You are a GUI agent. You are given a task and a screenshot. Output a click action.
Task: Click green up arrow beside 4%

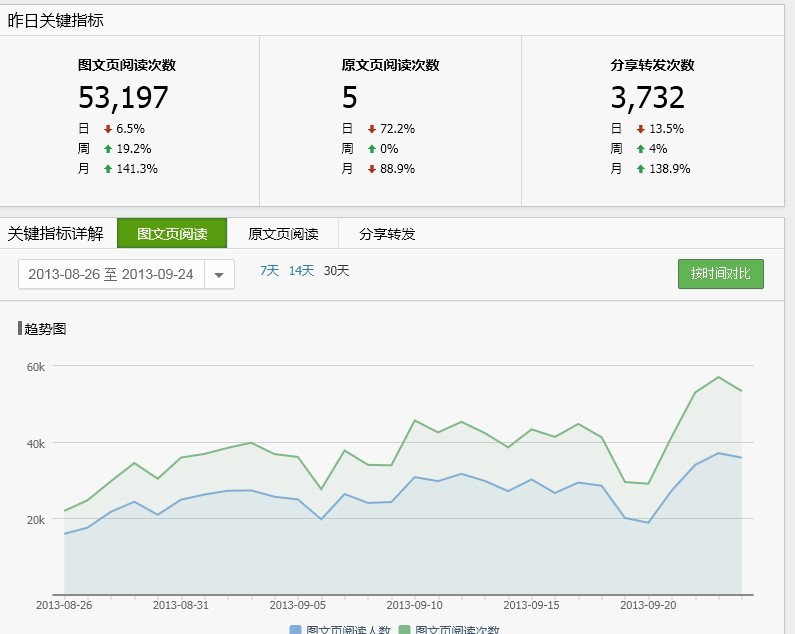(640, 149)
